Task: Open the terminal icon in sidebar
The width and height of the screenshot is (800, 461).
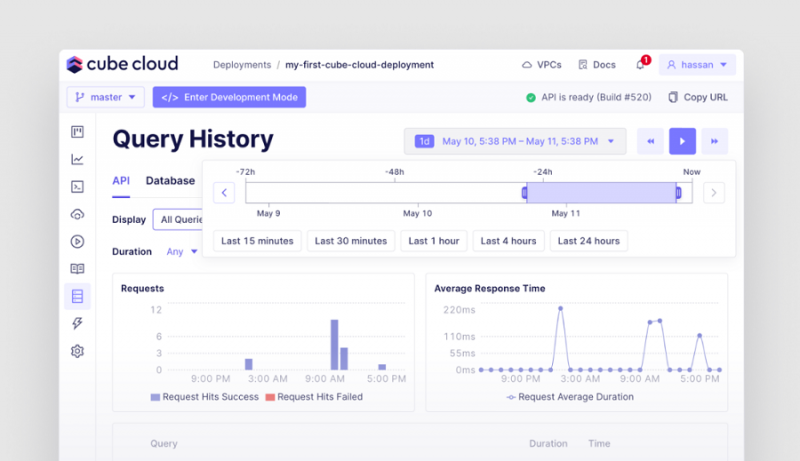Action: pyautogui.click(x=77, y=186)
